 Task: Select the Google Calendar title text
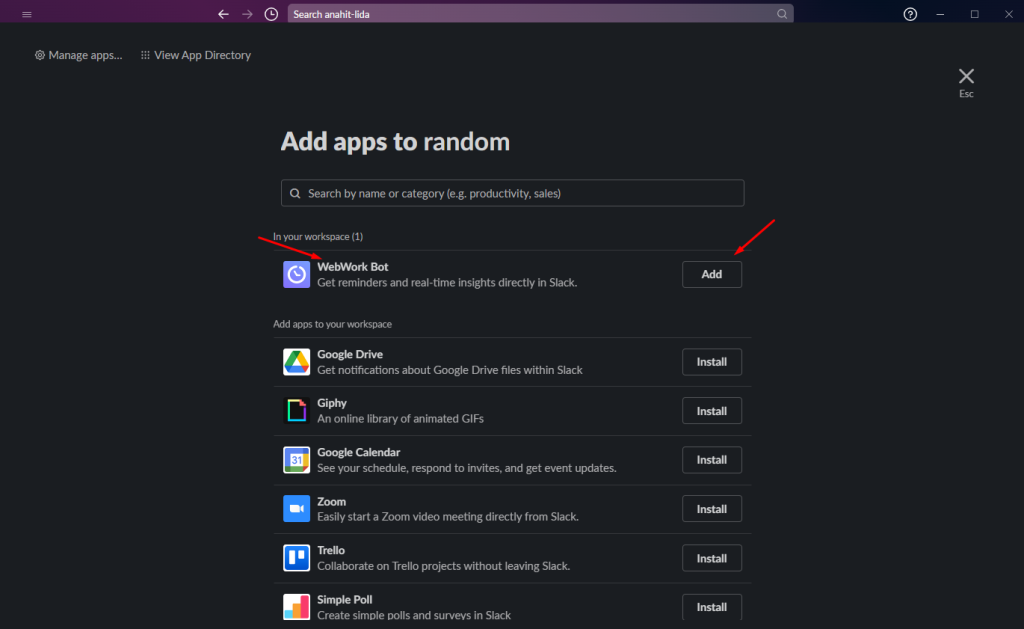tap(359, 452)
